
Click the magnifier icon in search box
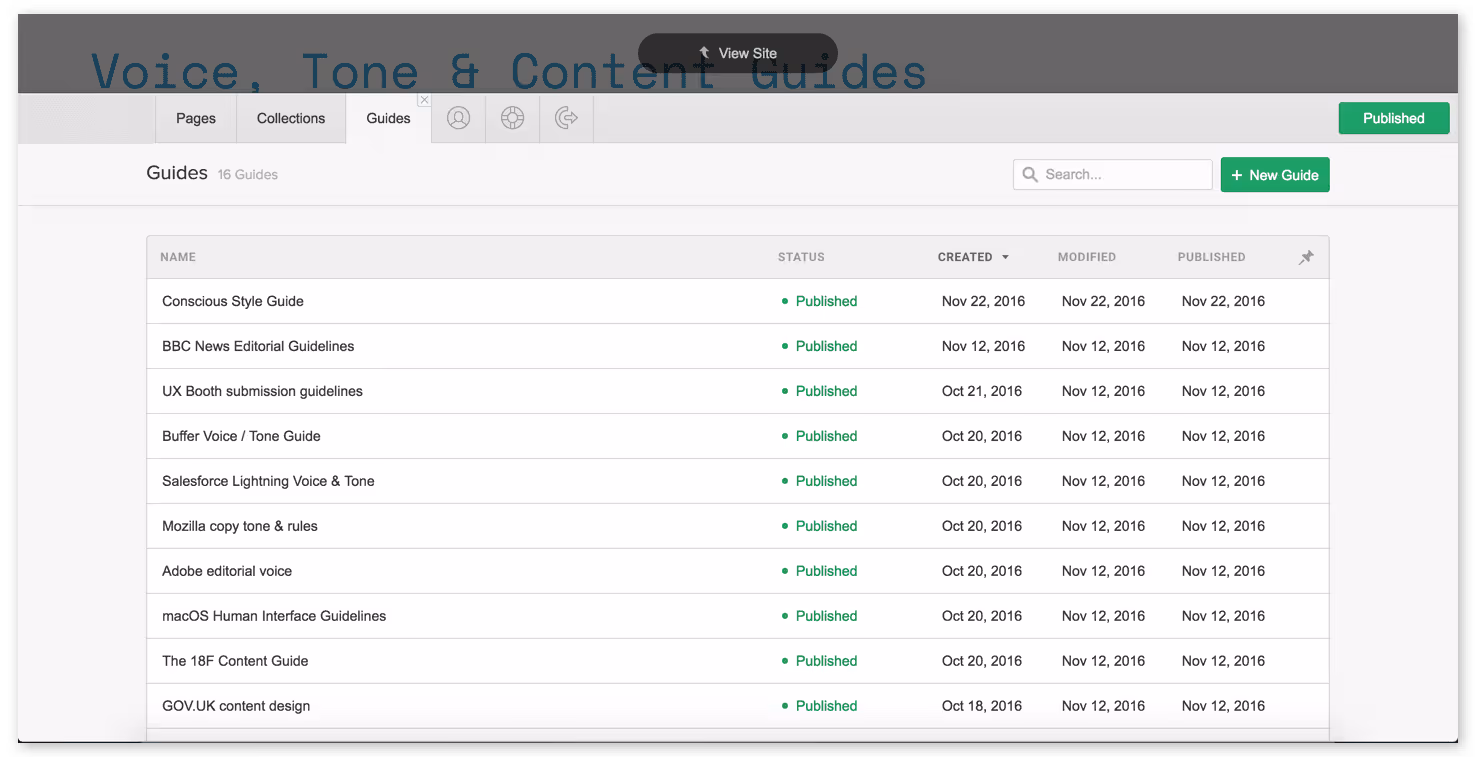[x=1030, y=174]
